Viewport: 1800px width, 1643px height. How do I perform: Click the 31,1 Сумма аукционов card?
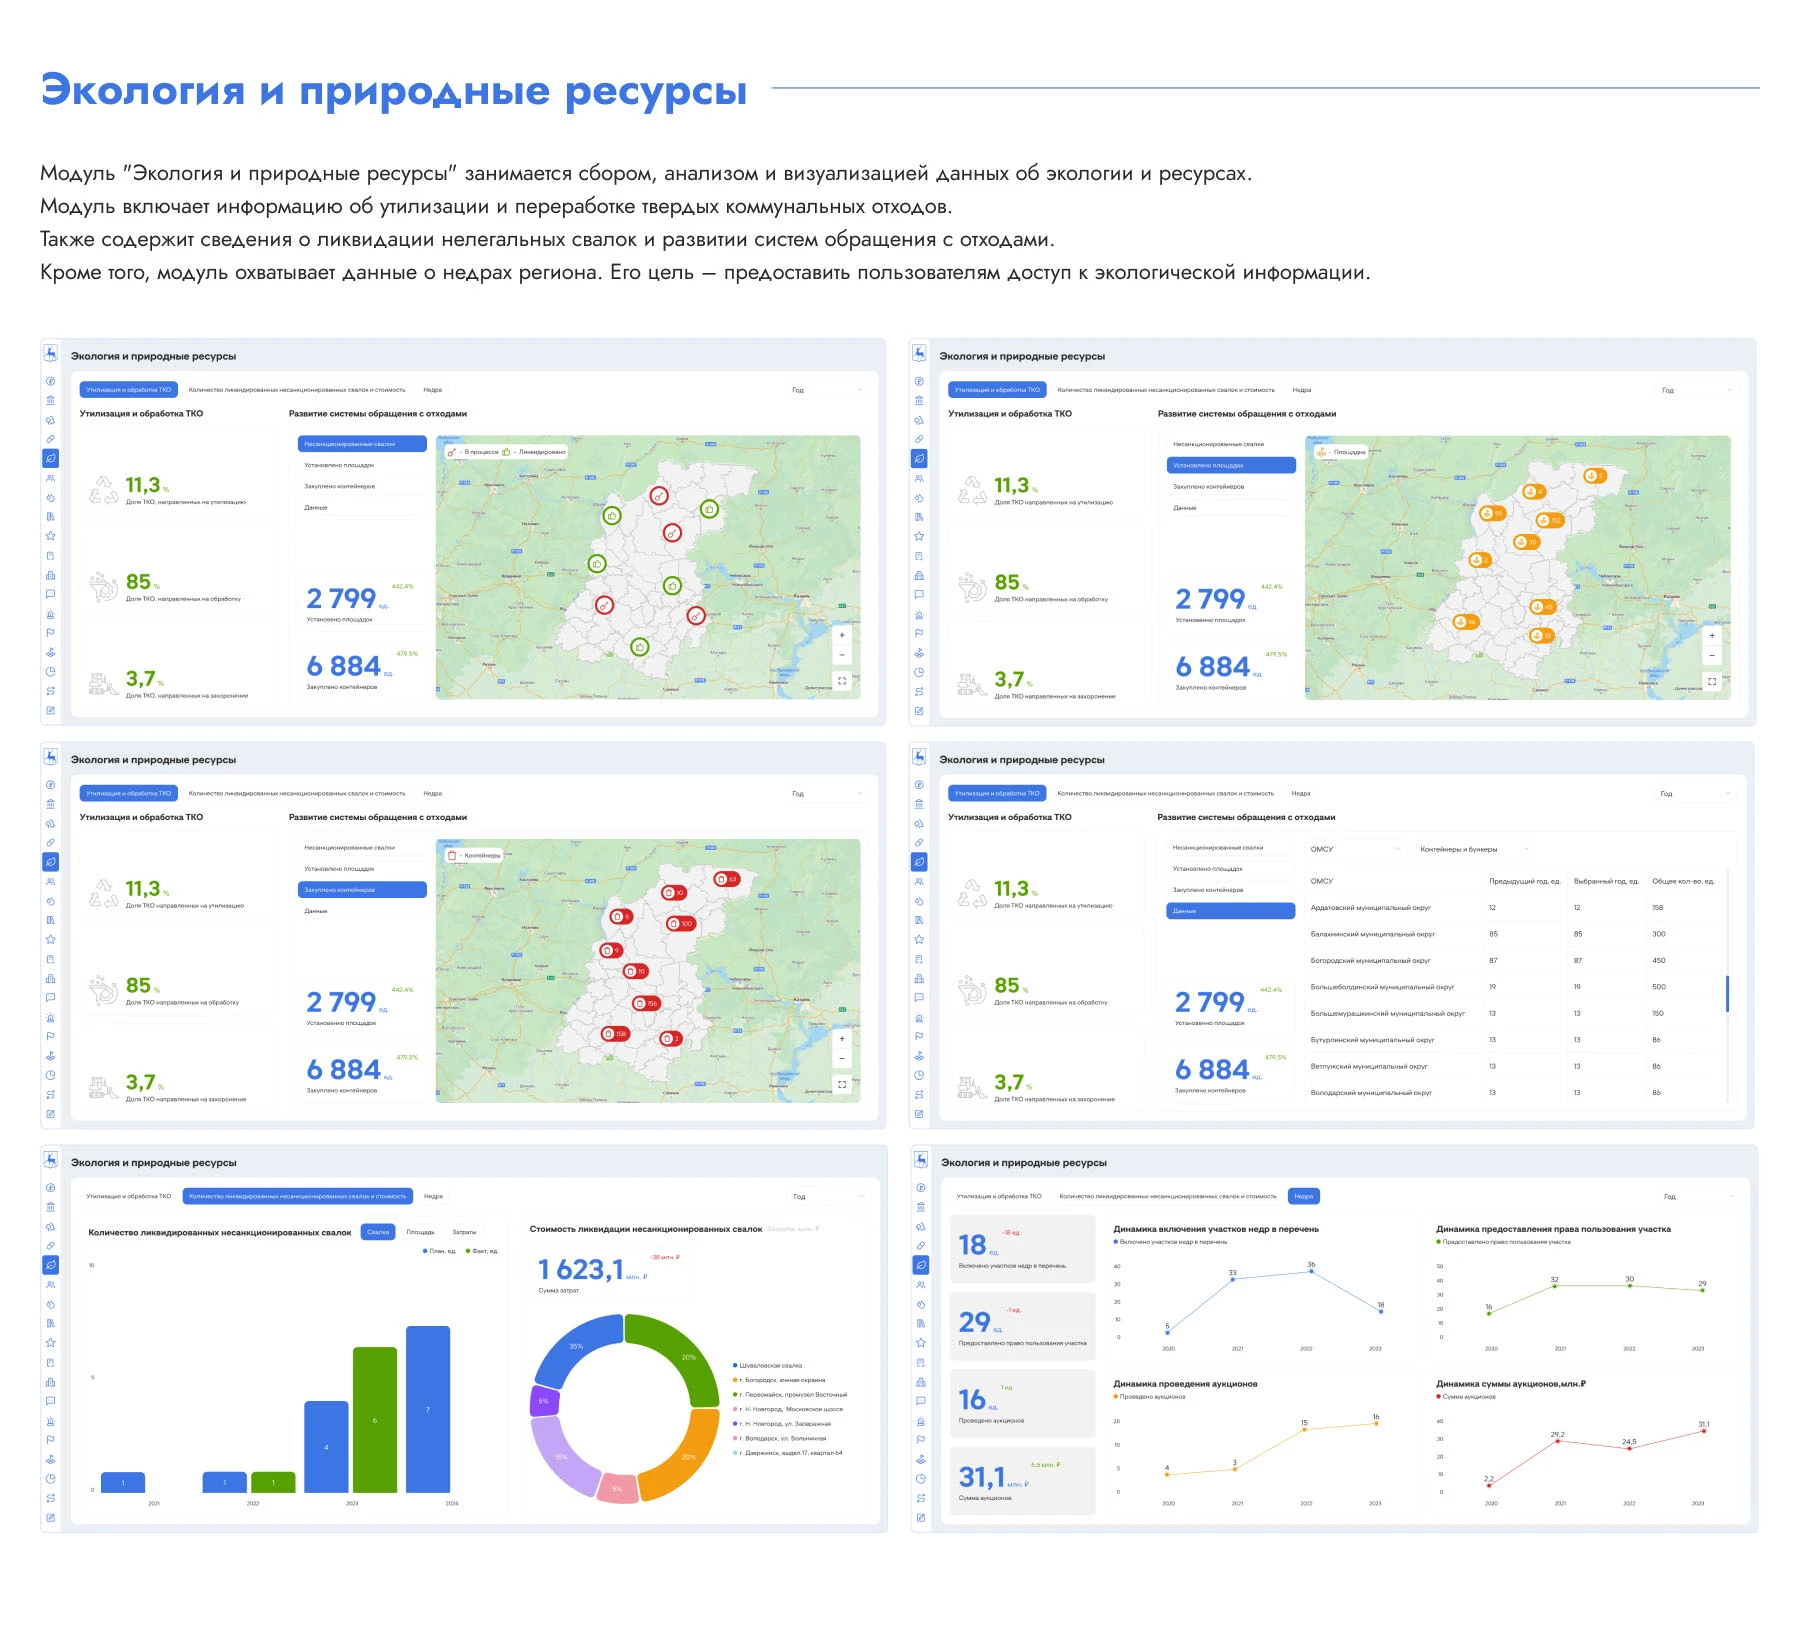[1022, 1480]
